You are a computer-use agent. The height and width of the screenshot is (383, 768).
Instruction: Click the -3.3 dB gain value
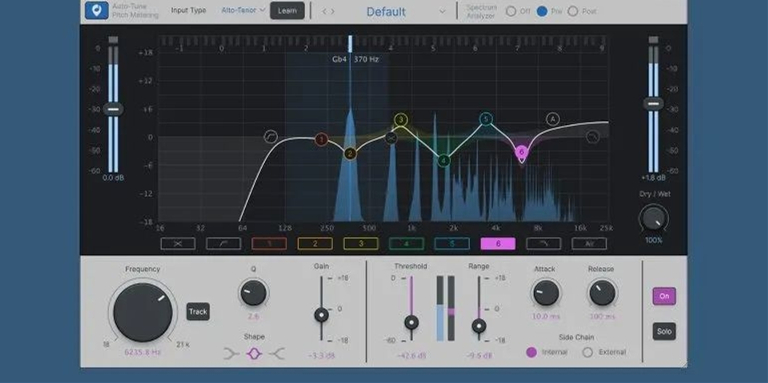[321, 356]
